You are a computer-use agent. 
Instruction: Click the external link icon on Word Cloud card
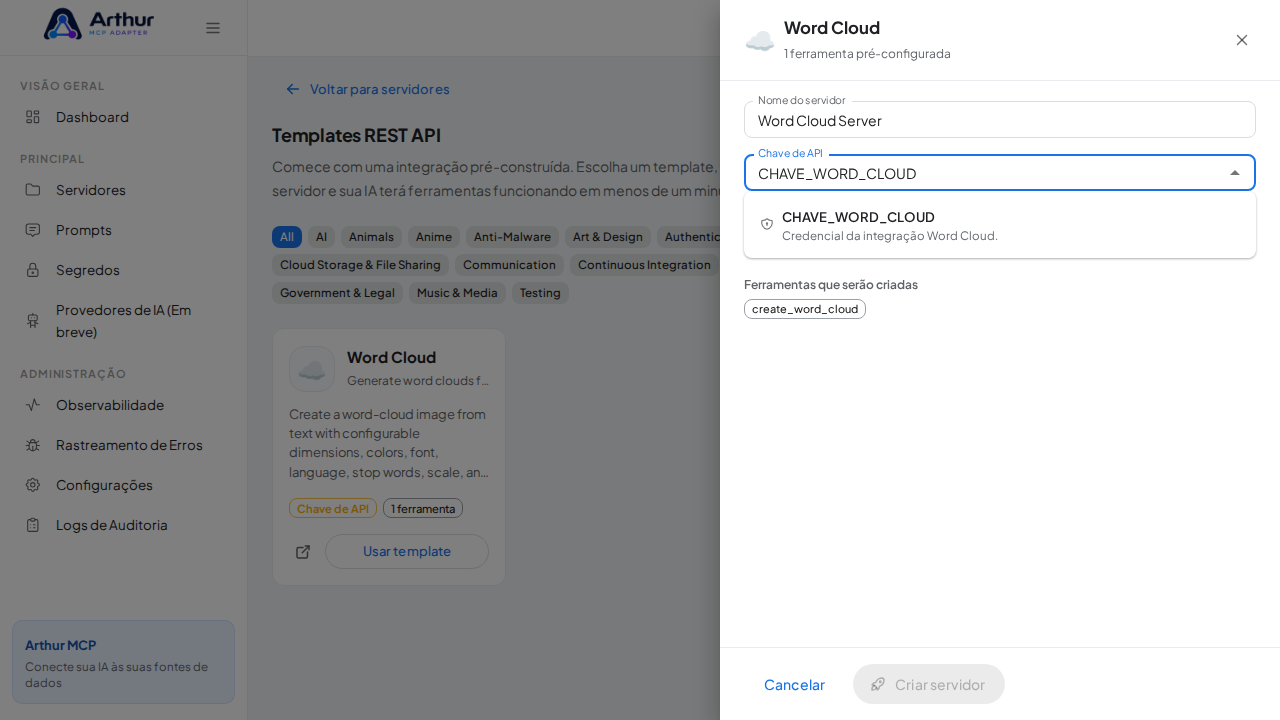(x=303, y=552)
